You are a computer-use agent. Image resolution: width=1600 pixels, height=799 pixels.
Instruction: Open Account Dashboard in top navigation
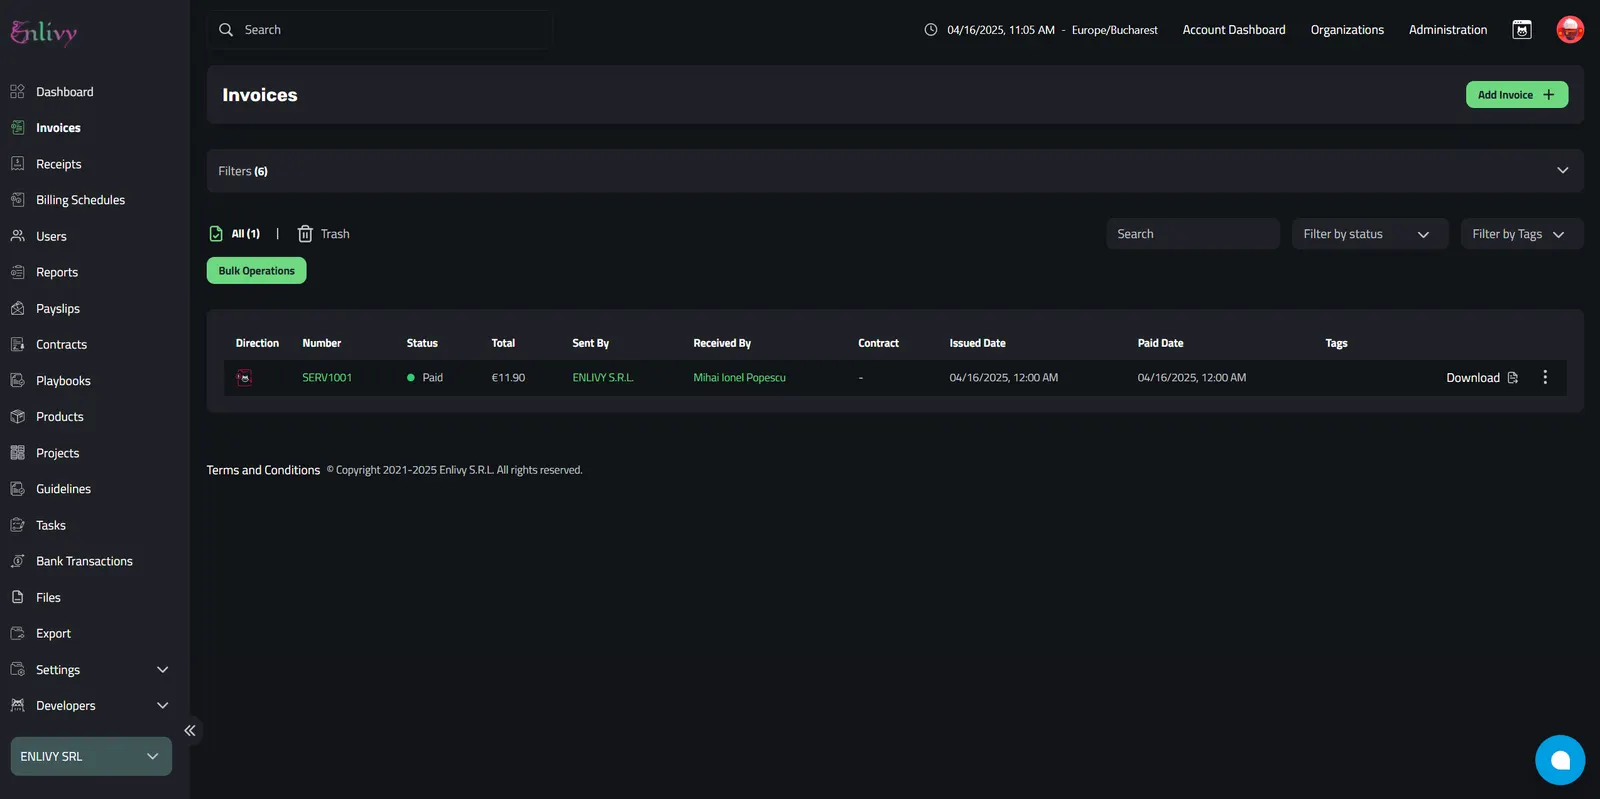pyautogui.click(x=1234, y=30)
